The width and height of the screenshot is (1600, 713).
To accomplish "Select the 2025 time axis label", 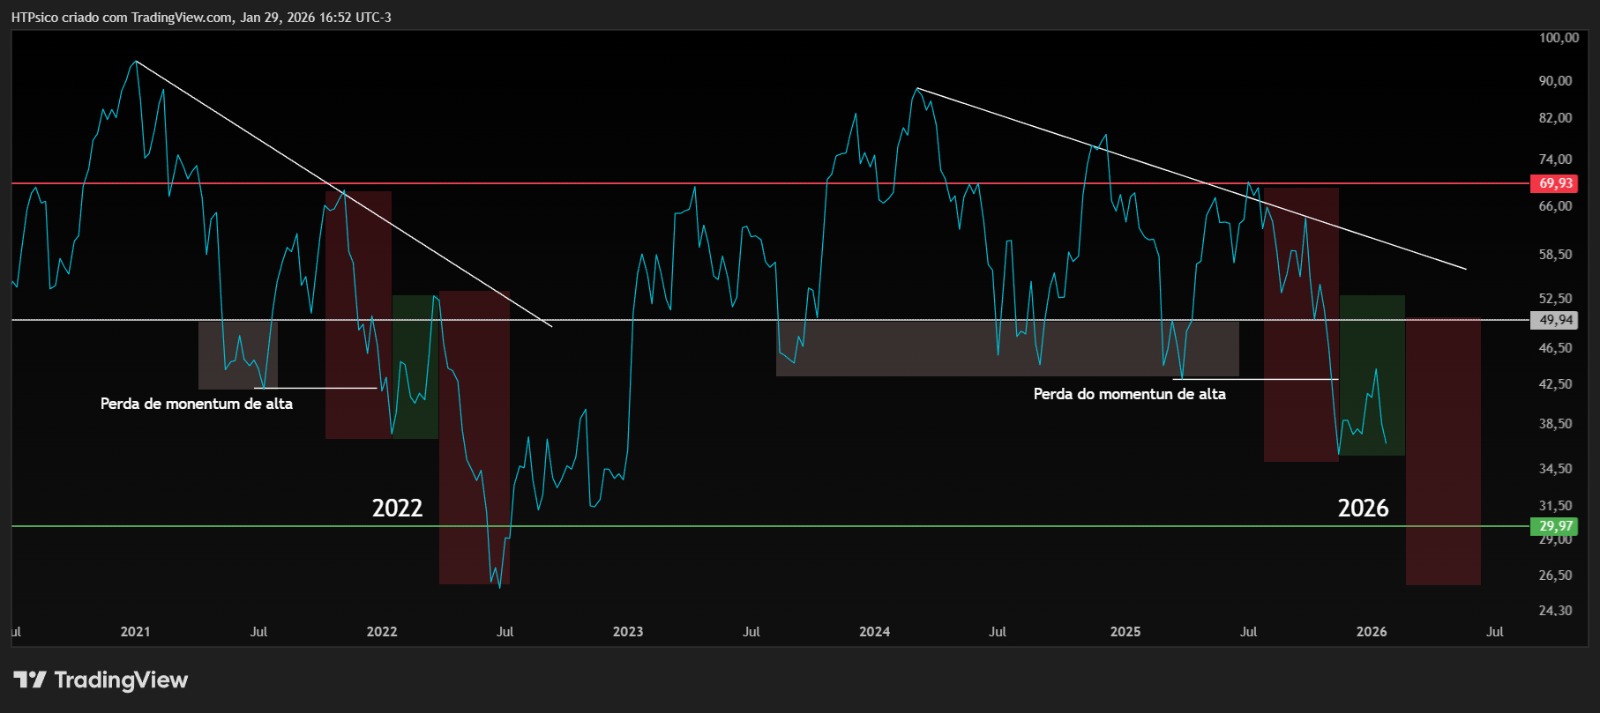I will (1125, 632).
